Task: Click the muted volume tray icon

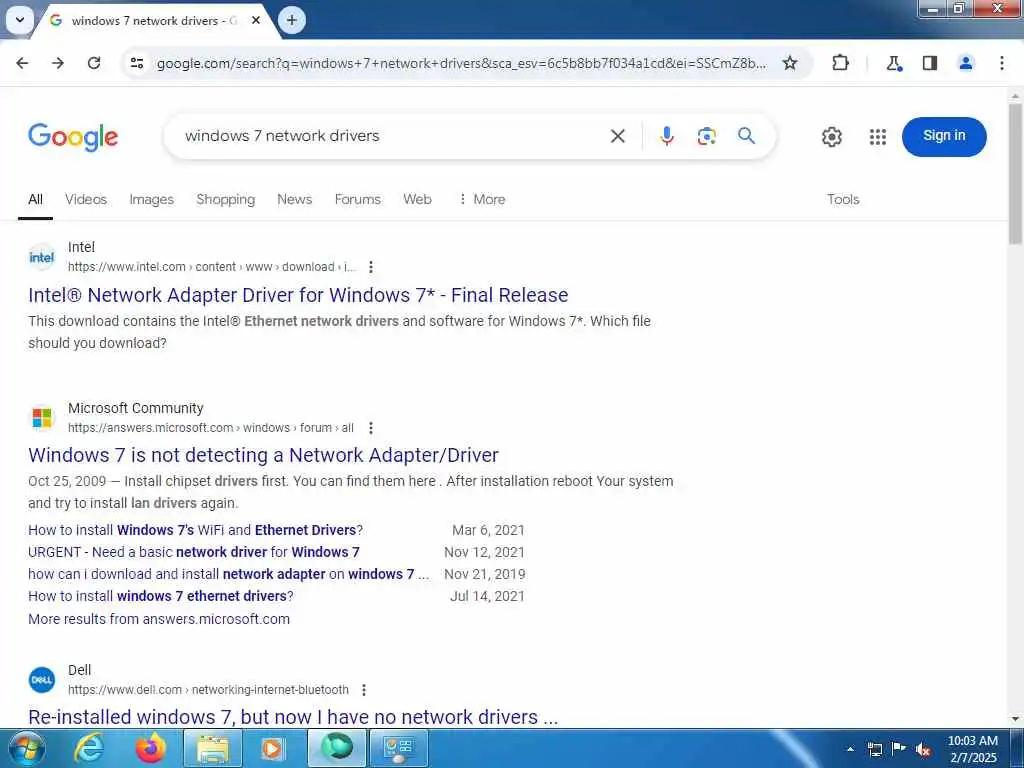Action: click(x=923, y=749)
